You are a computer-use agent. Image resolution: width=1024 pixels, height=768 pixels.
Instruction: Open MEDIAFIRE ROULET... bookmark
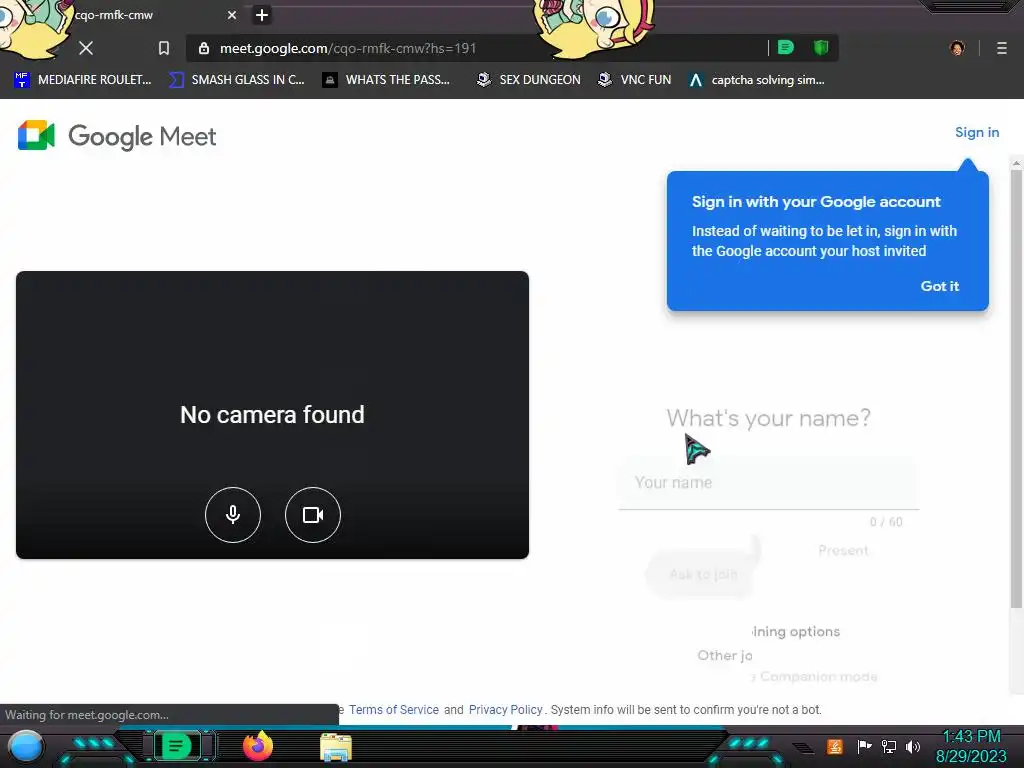[x=82, y=80]
